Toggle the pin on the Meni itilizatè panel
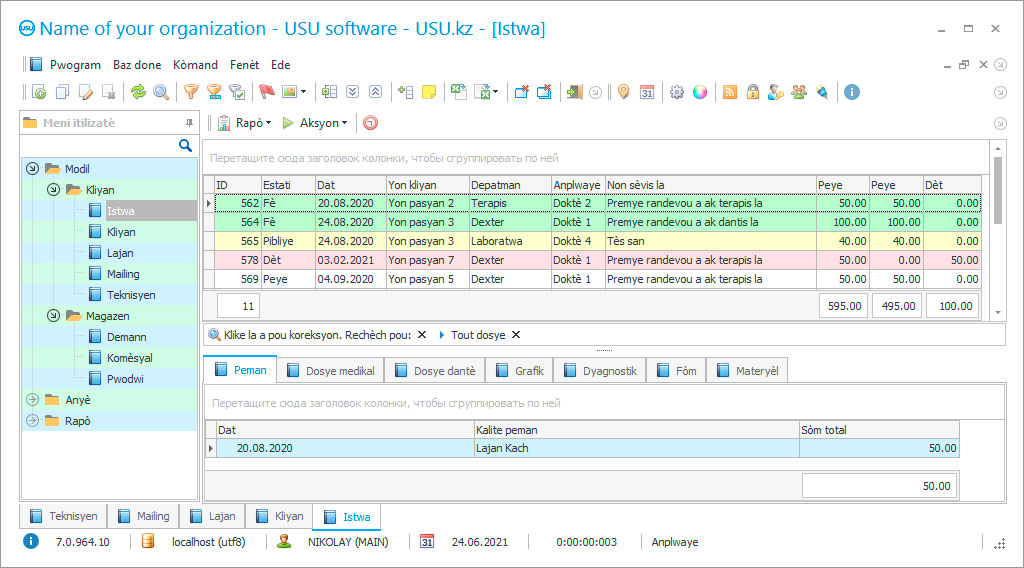This screenshot has width=1024, height=568. pyautogui.click(x=189, y=123)
